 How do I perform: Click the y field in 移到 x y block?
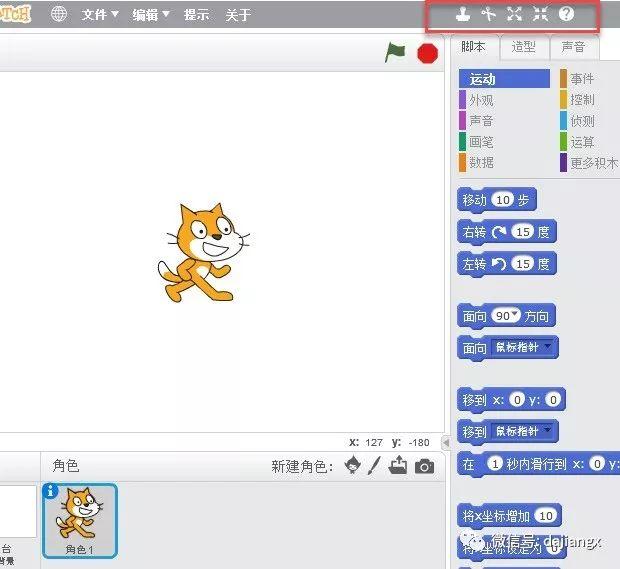tap(553, 400)
